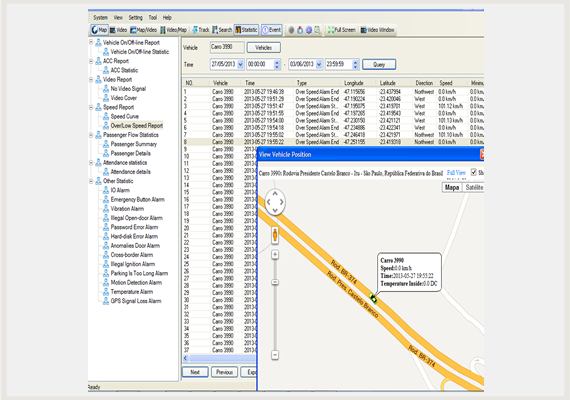This screenshot has height=400, width=570.
Task: Open the View menu
Action: point(118,17)
